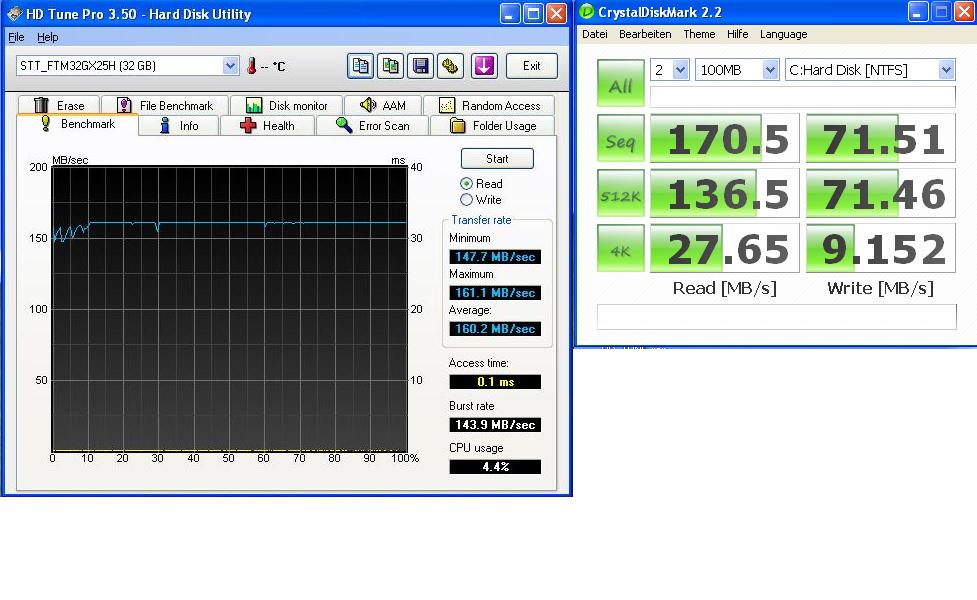
Task: Switch to the Folder Usage tab
Action: click(492, 126)
